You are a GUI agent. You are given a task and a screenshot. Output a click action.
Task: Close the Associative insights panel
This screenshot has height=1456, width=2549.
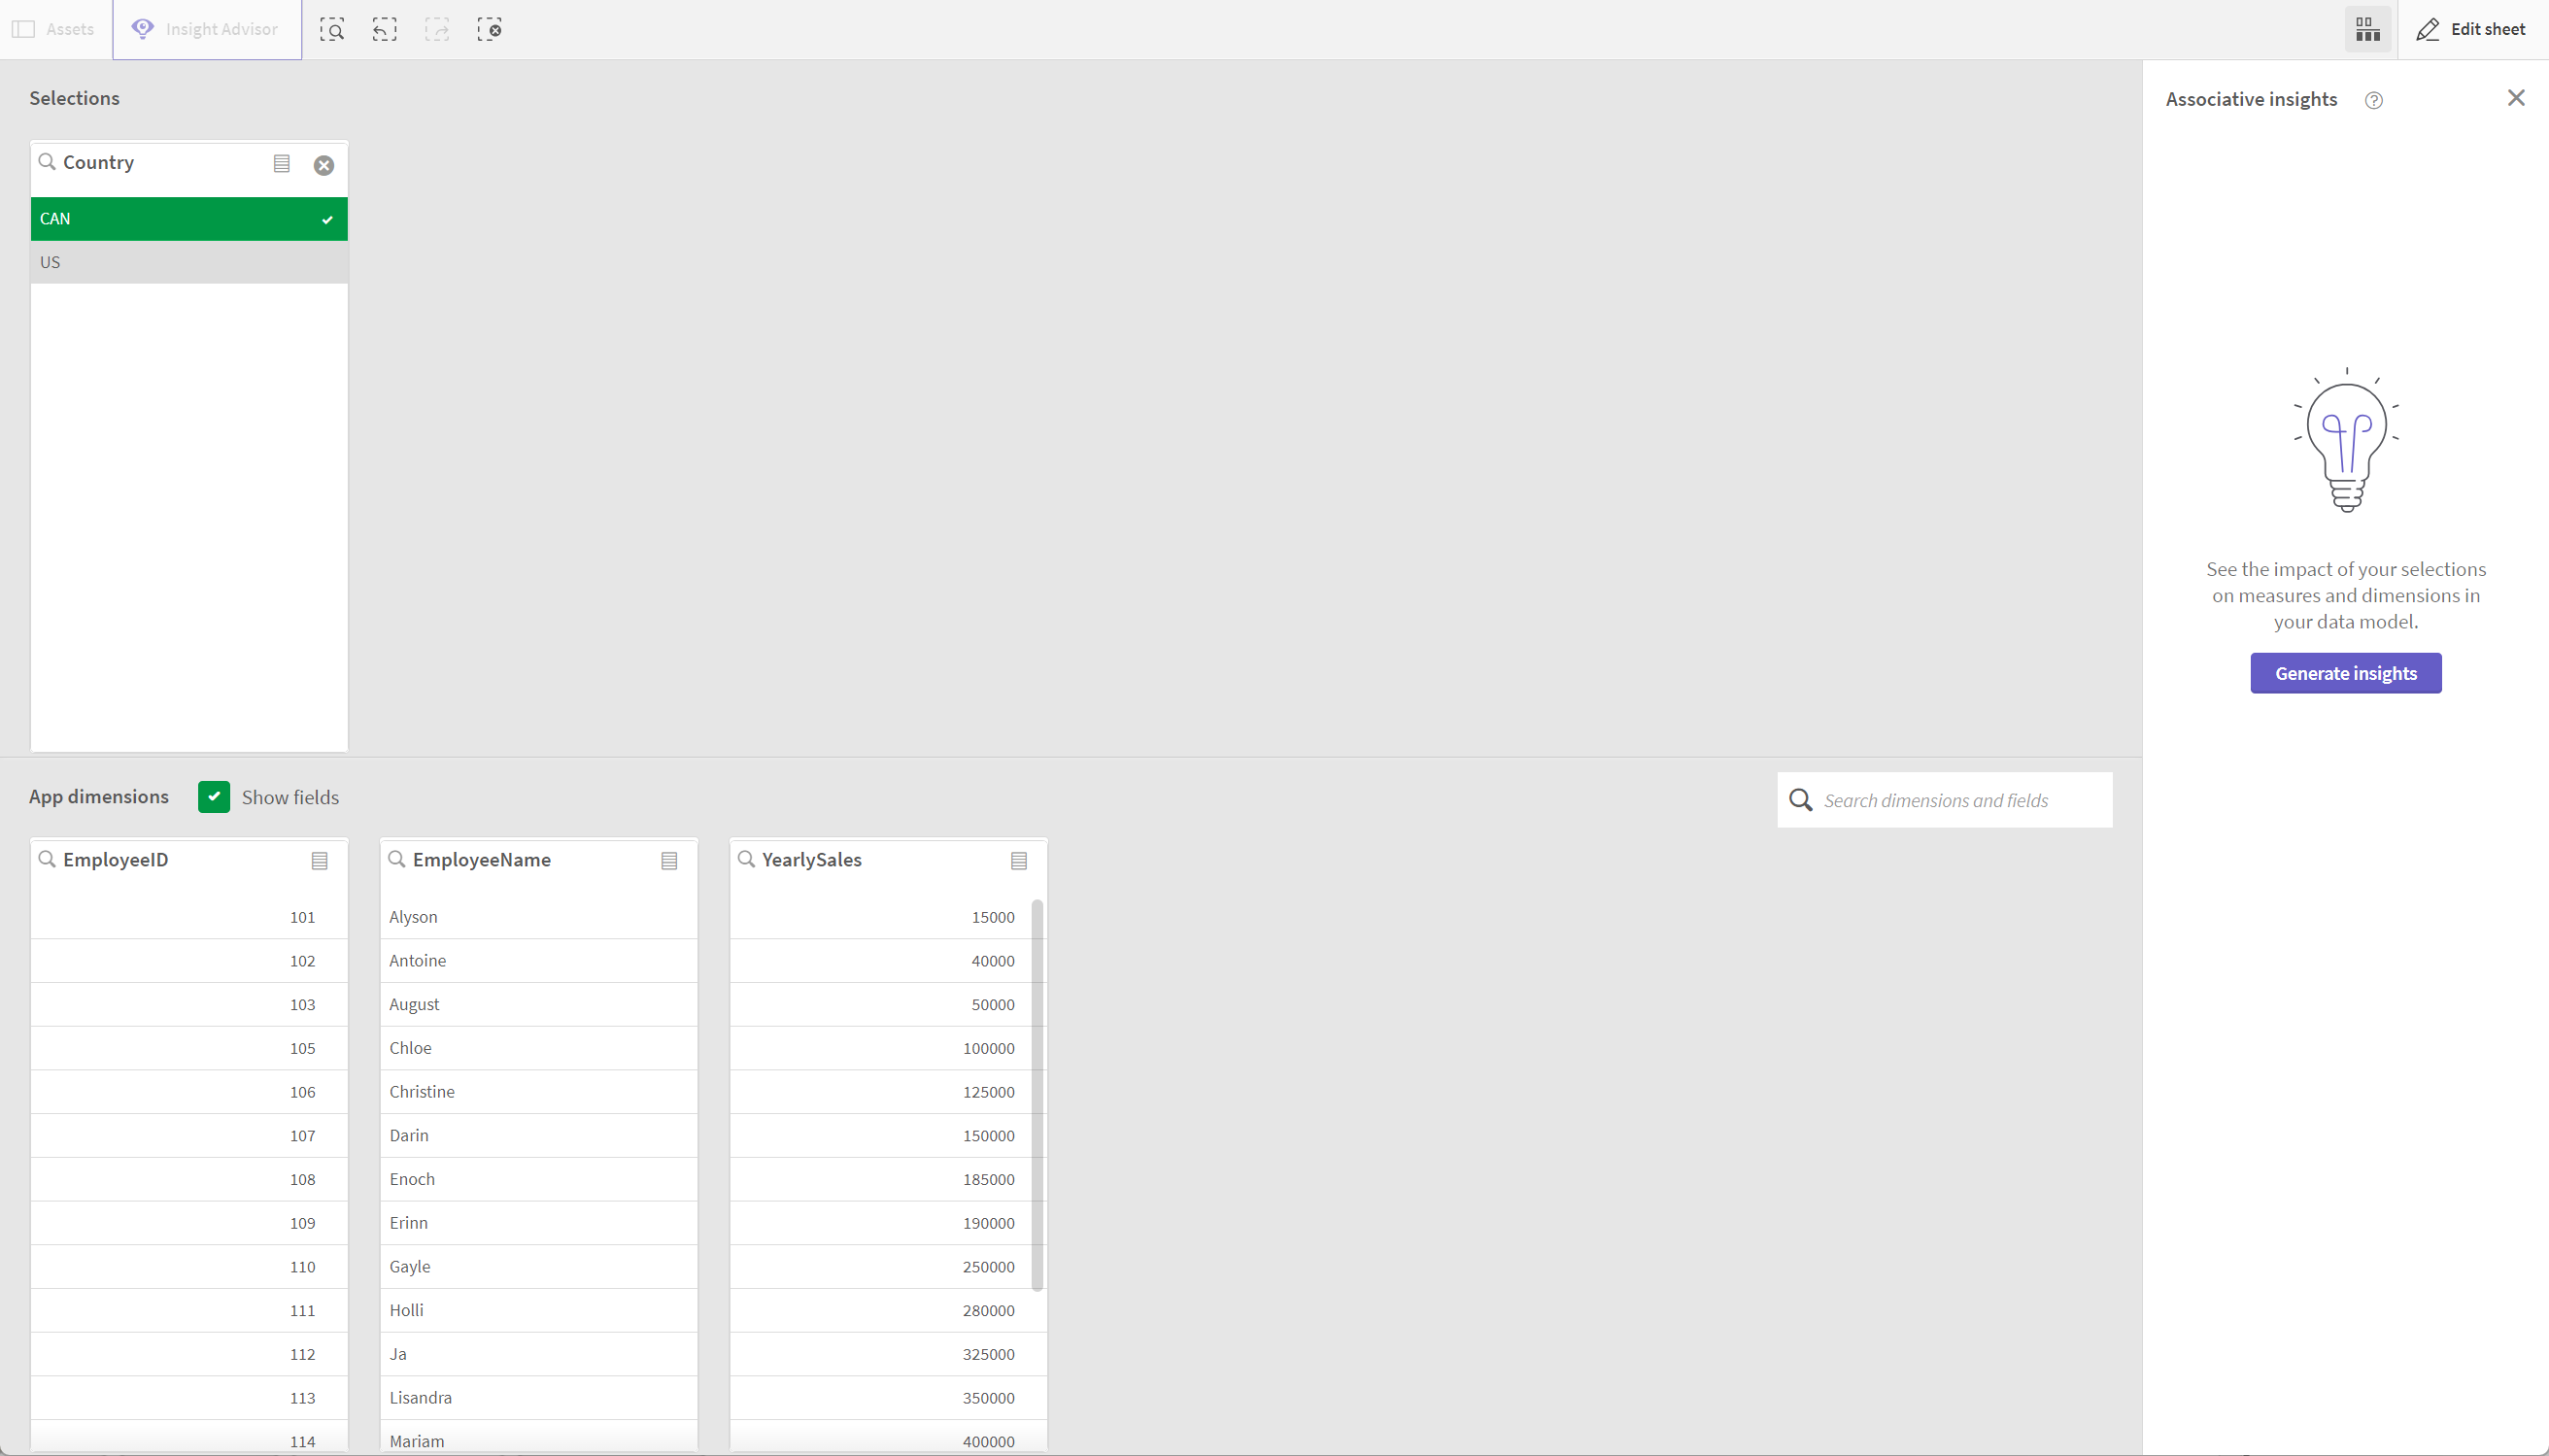point(2516,98)
